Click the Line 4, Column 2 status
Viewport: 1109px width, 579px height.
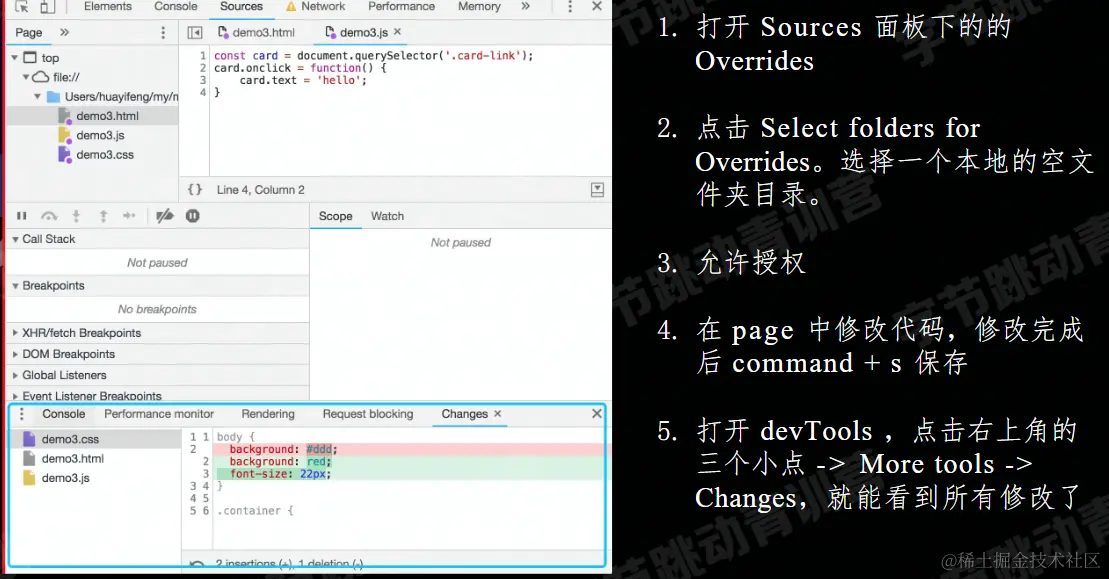(260, 189)
